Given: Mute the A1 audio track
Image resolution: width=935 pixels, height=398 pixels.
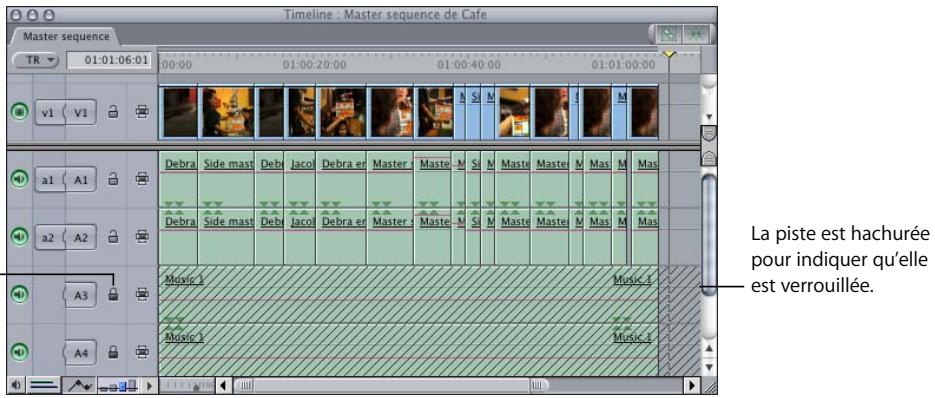Looking at the screenshot, I should (20, 178).
